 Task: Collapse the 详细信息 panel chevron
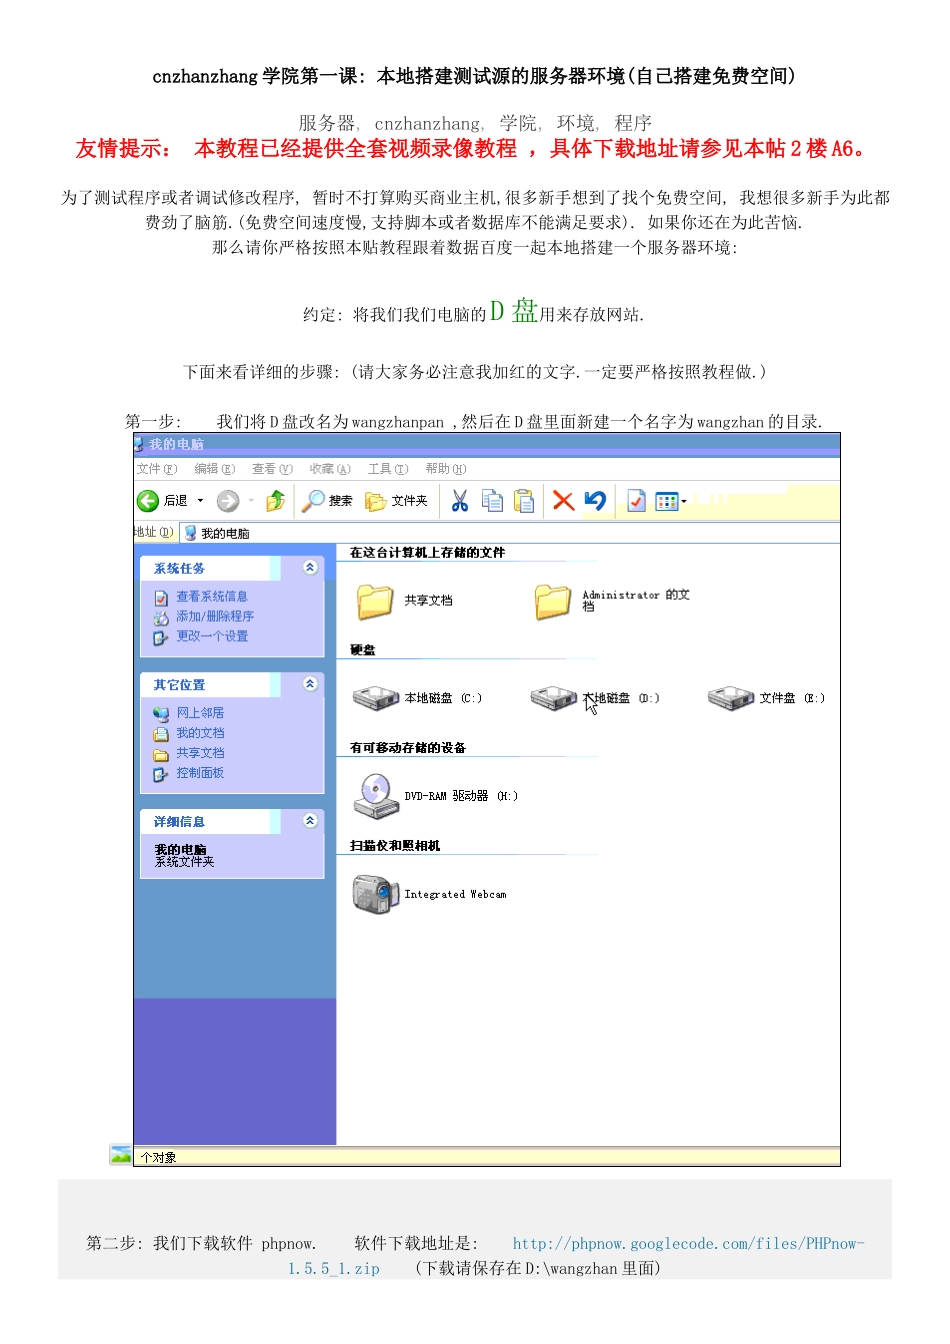click(310, 821)
